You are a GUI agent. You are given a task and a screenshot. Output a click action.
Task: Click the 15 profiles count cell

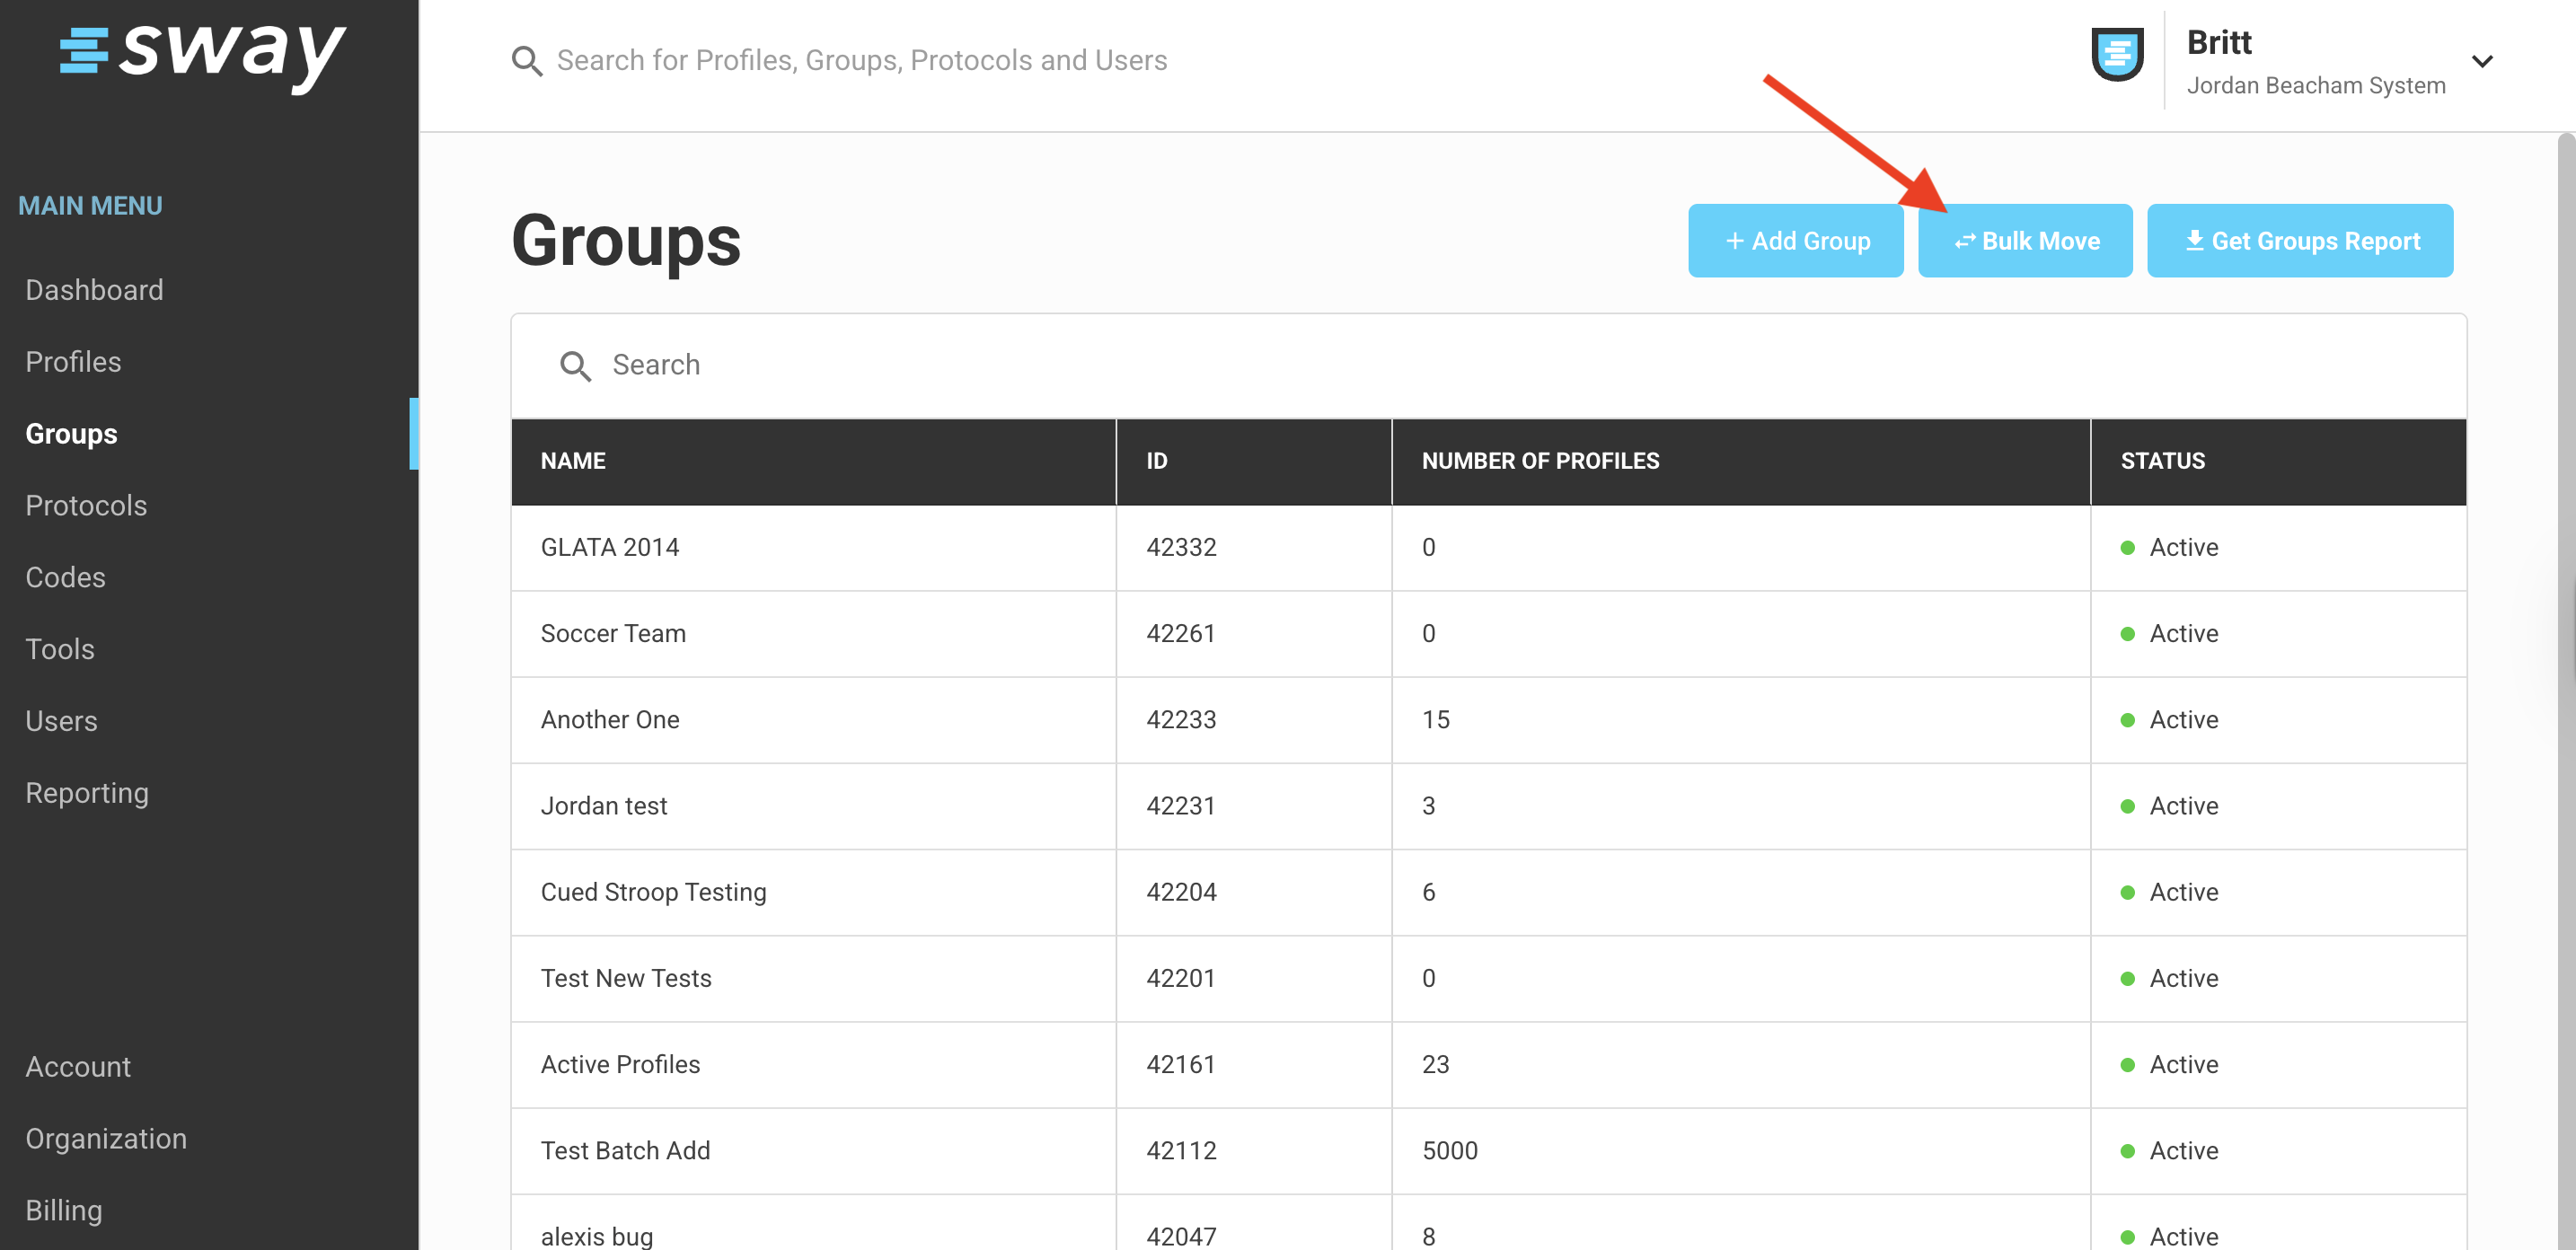coord(1741,720)
